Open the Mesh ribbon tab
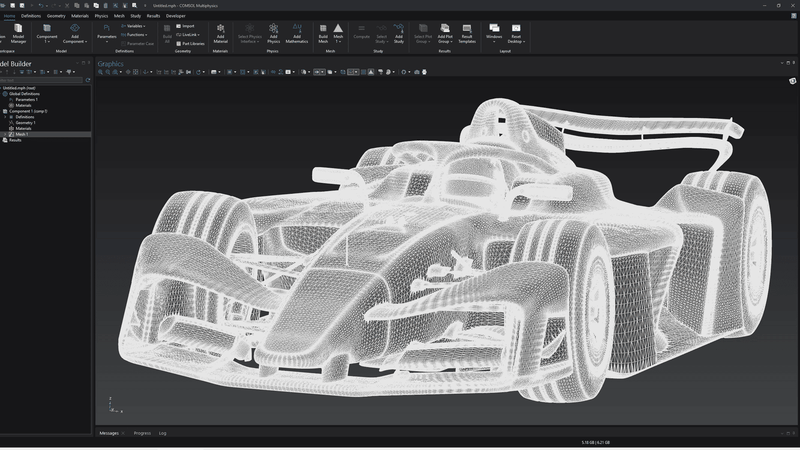 tap(119, 16)
